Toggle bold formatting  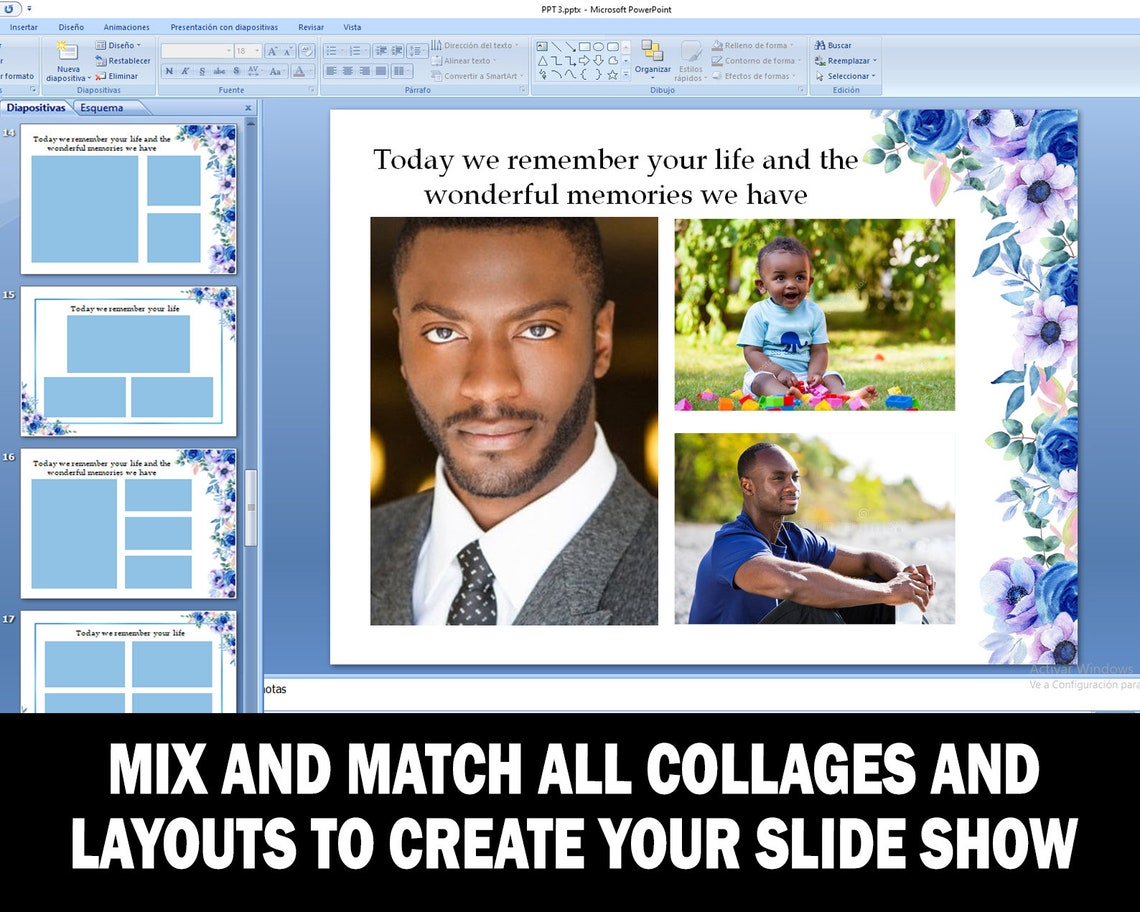click(x=169, y=70)
